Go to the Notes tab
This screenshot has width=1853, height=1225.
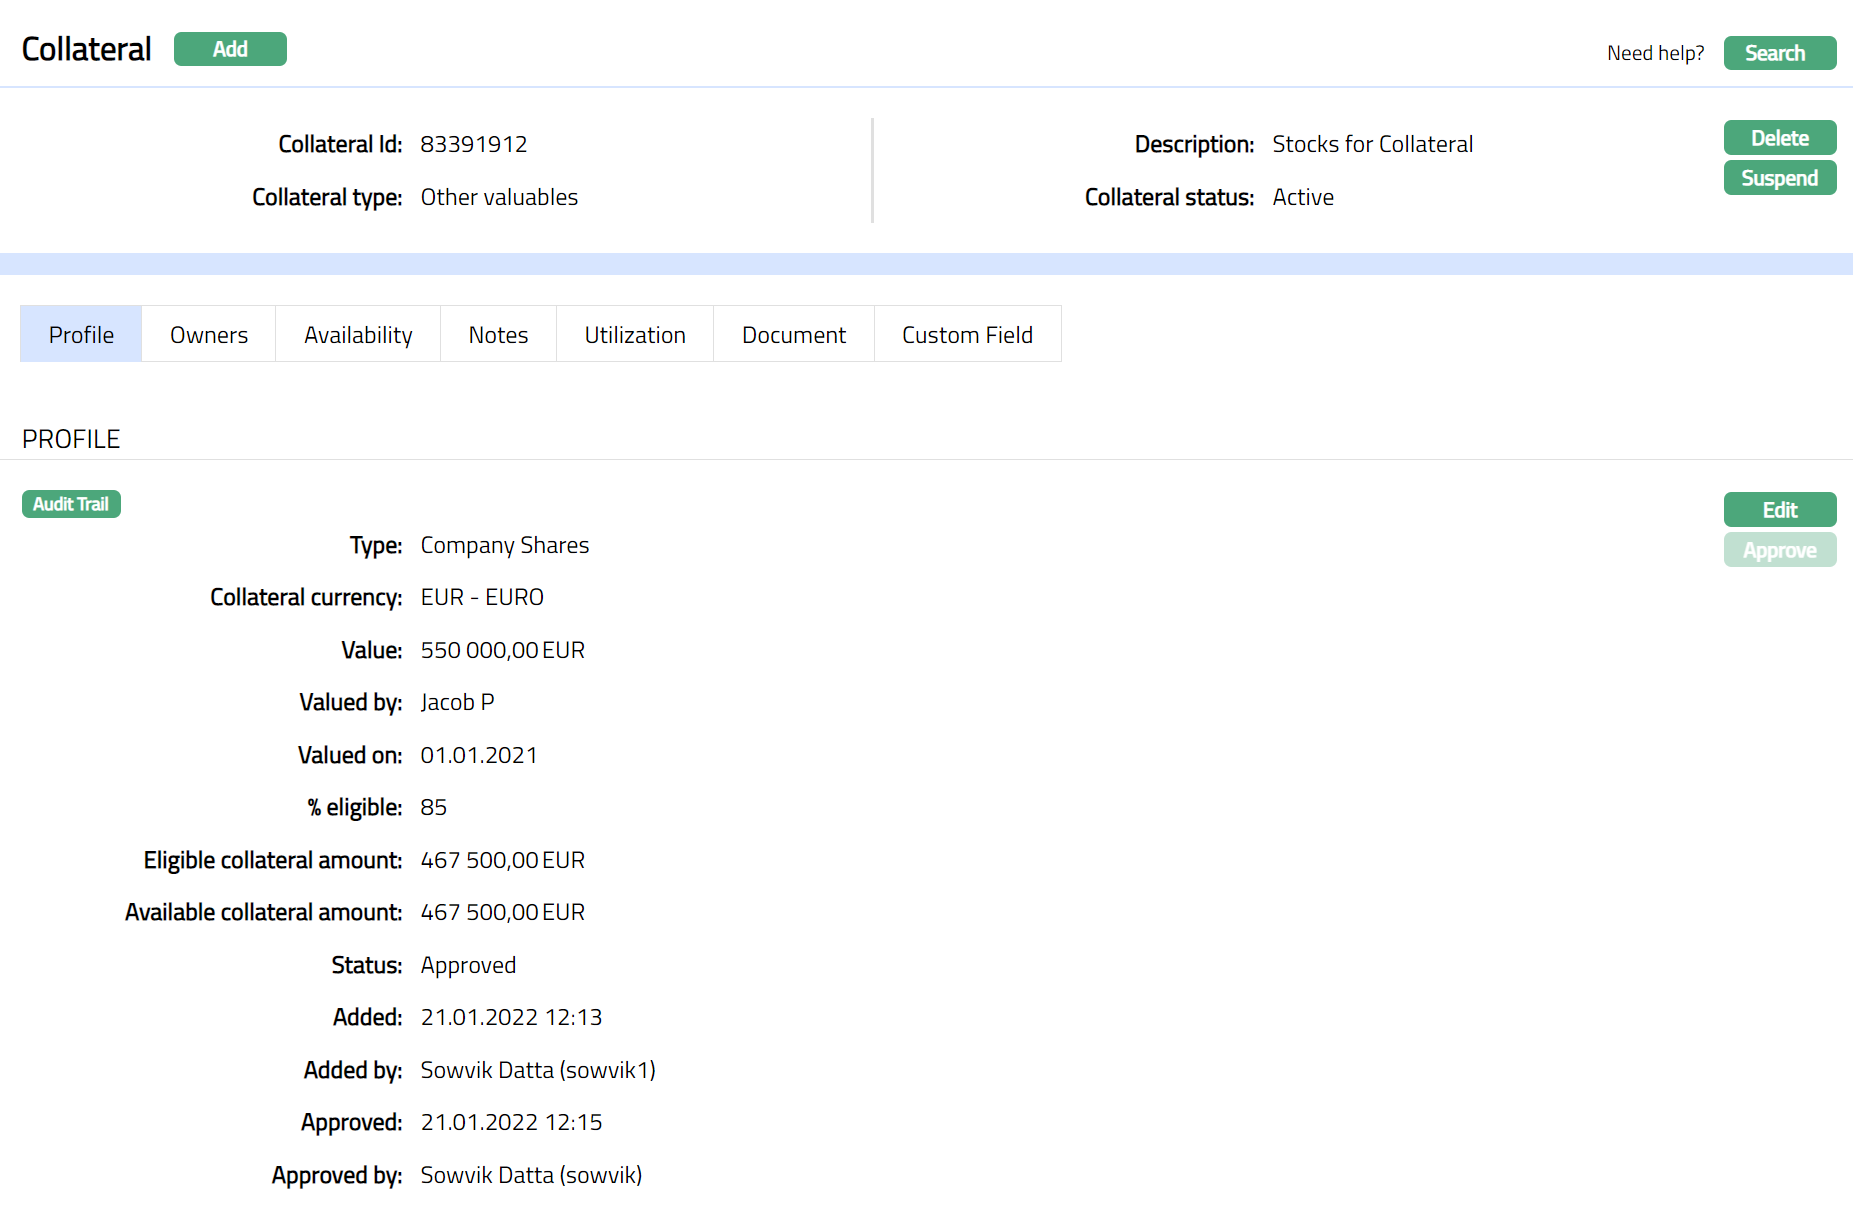(498, 335)
